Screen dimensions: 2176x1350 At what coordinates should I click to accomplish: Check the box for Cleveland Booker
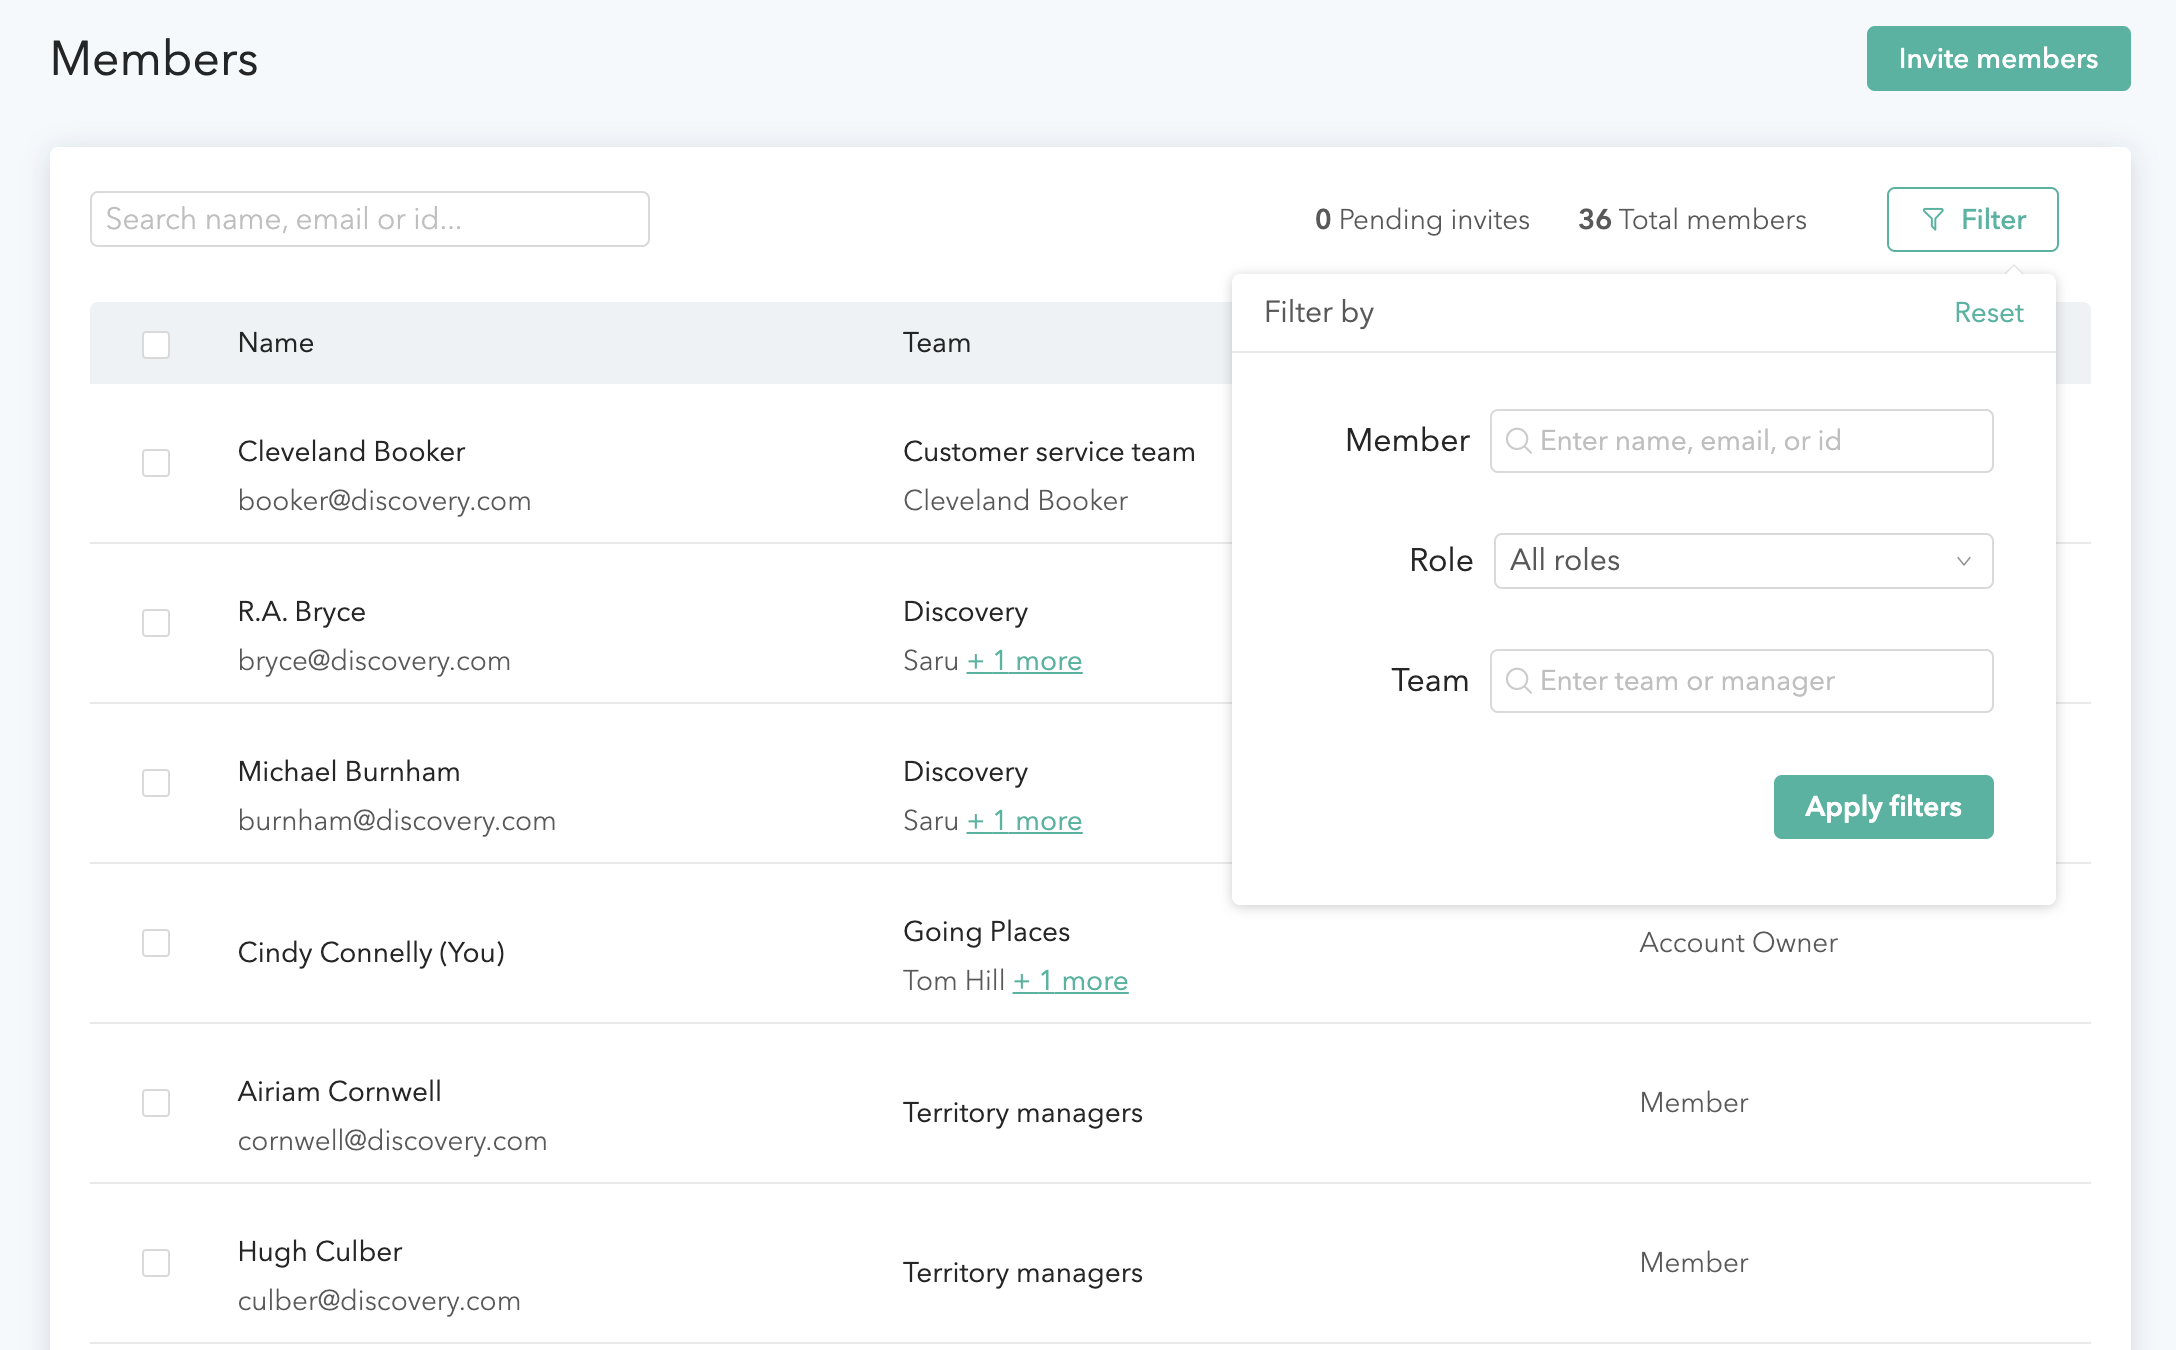point(156,463)
